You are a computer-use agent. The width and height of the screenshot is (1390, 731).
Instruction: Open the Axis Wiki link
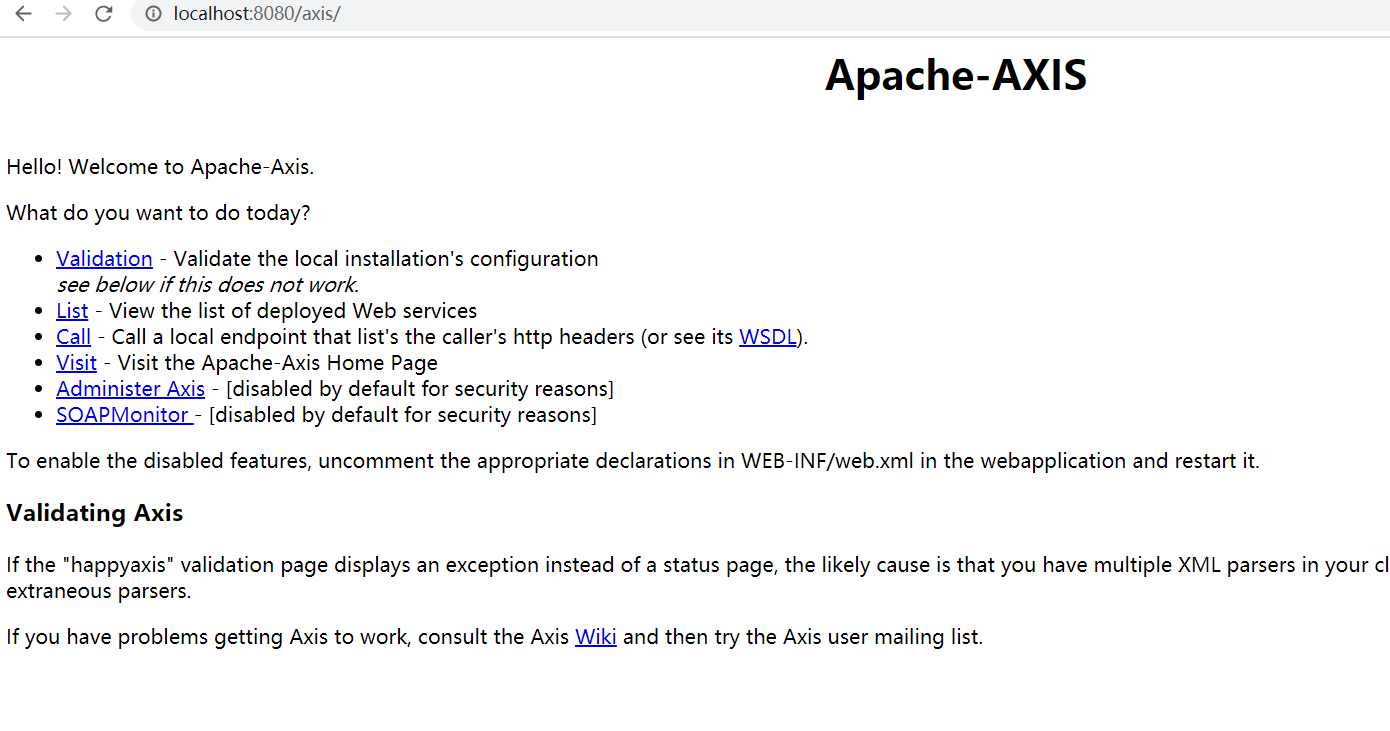596,637
